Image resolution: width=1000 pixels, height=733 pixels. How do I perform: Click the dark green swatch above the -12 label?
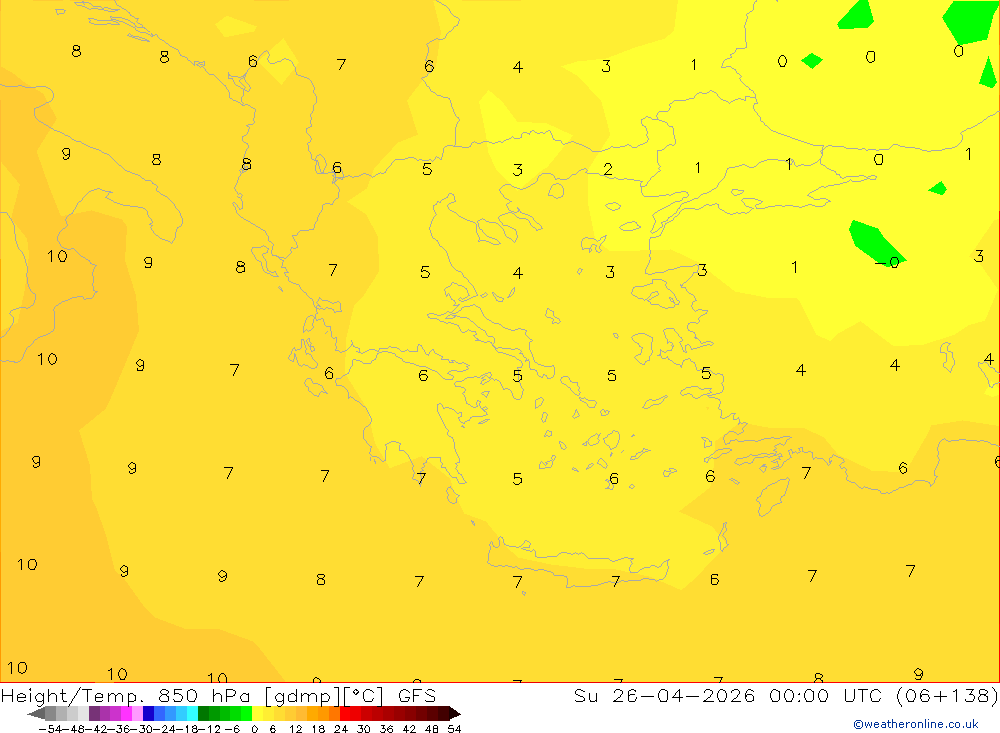(x=203, y=713)
